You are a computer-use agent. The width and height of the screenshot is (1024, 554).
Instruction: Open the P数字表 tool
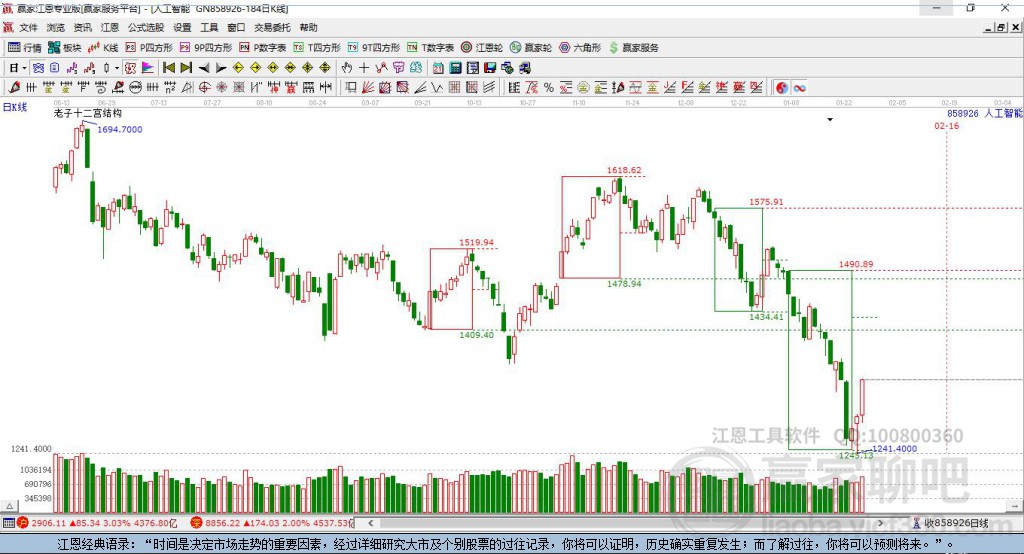[x=263, y=48]
